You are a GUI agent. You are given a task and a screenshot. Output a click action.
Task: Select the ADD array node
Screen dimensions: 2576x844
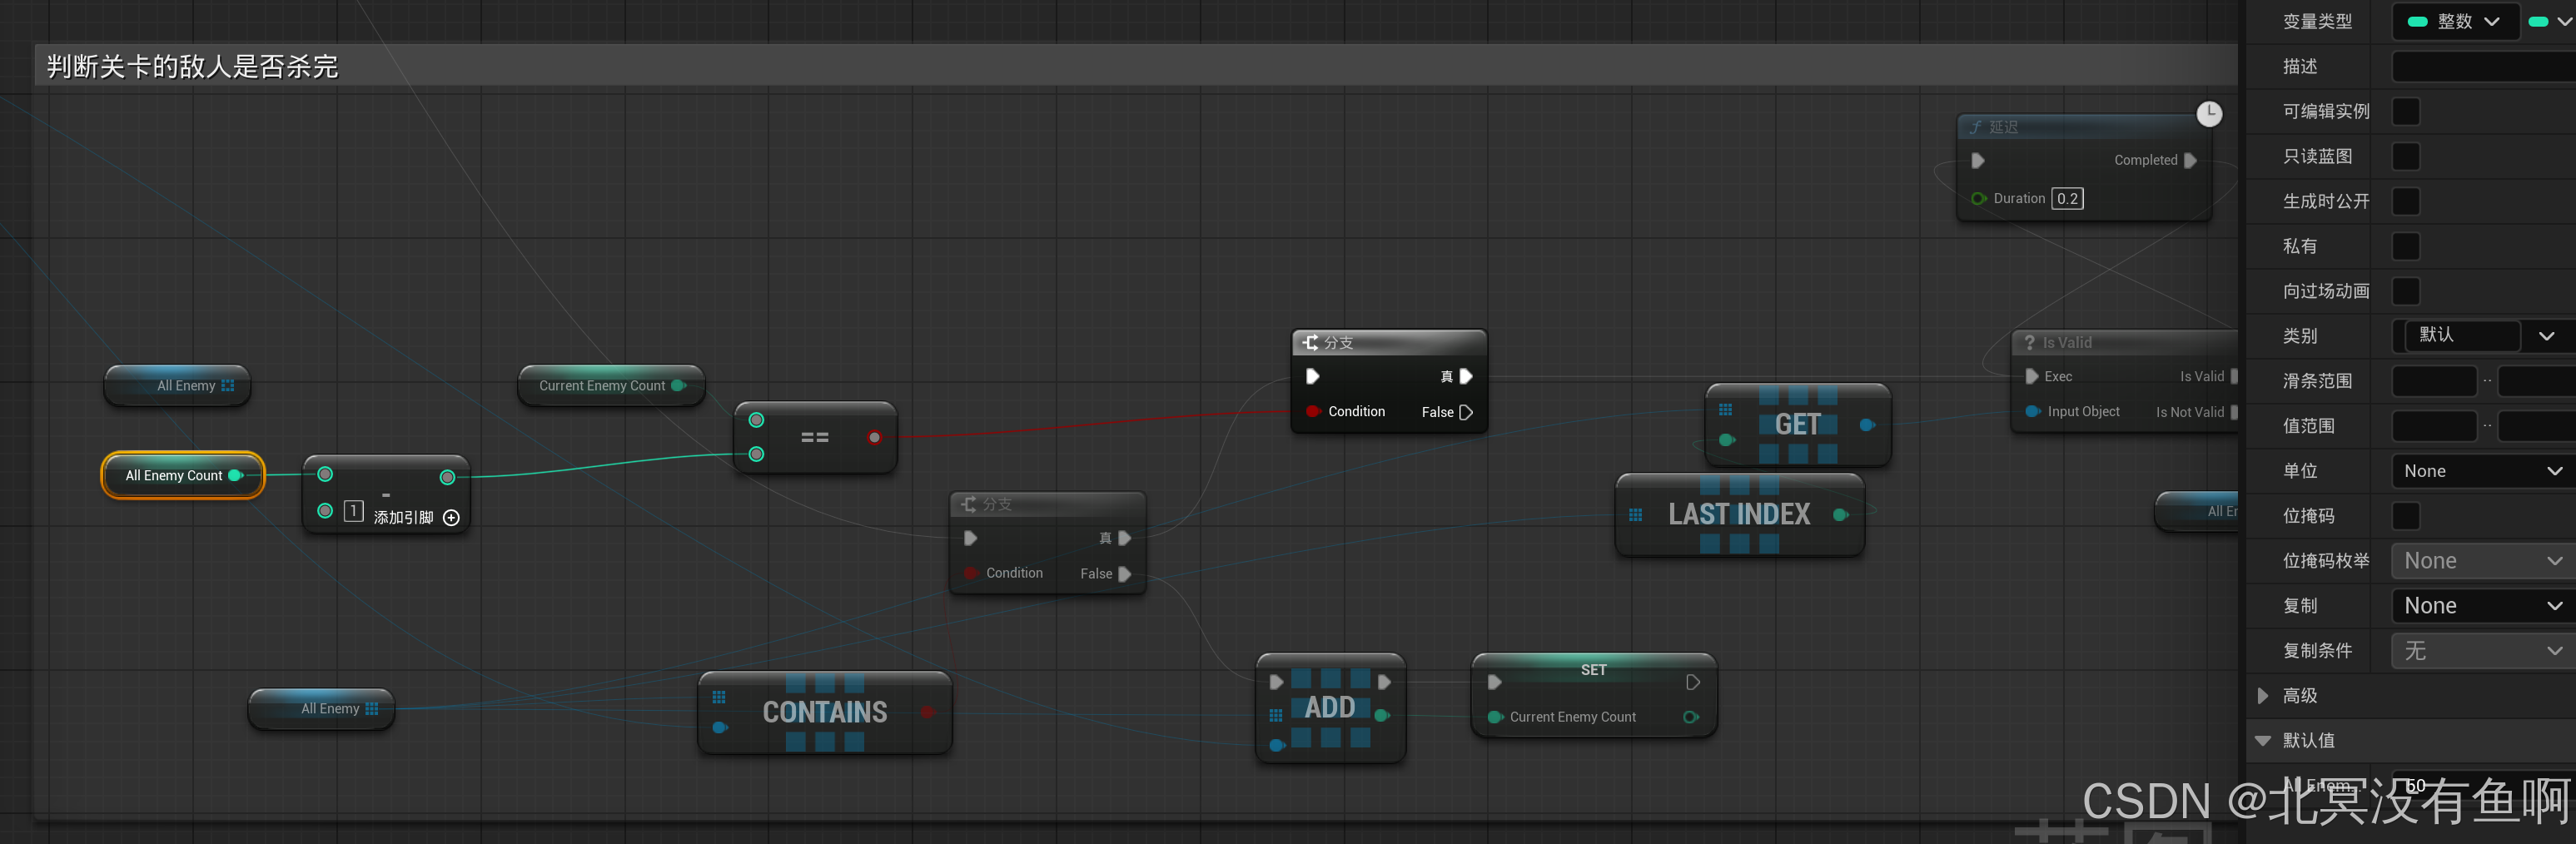(1330, 708)
